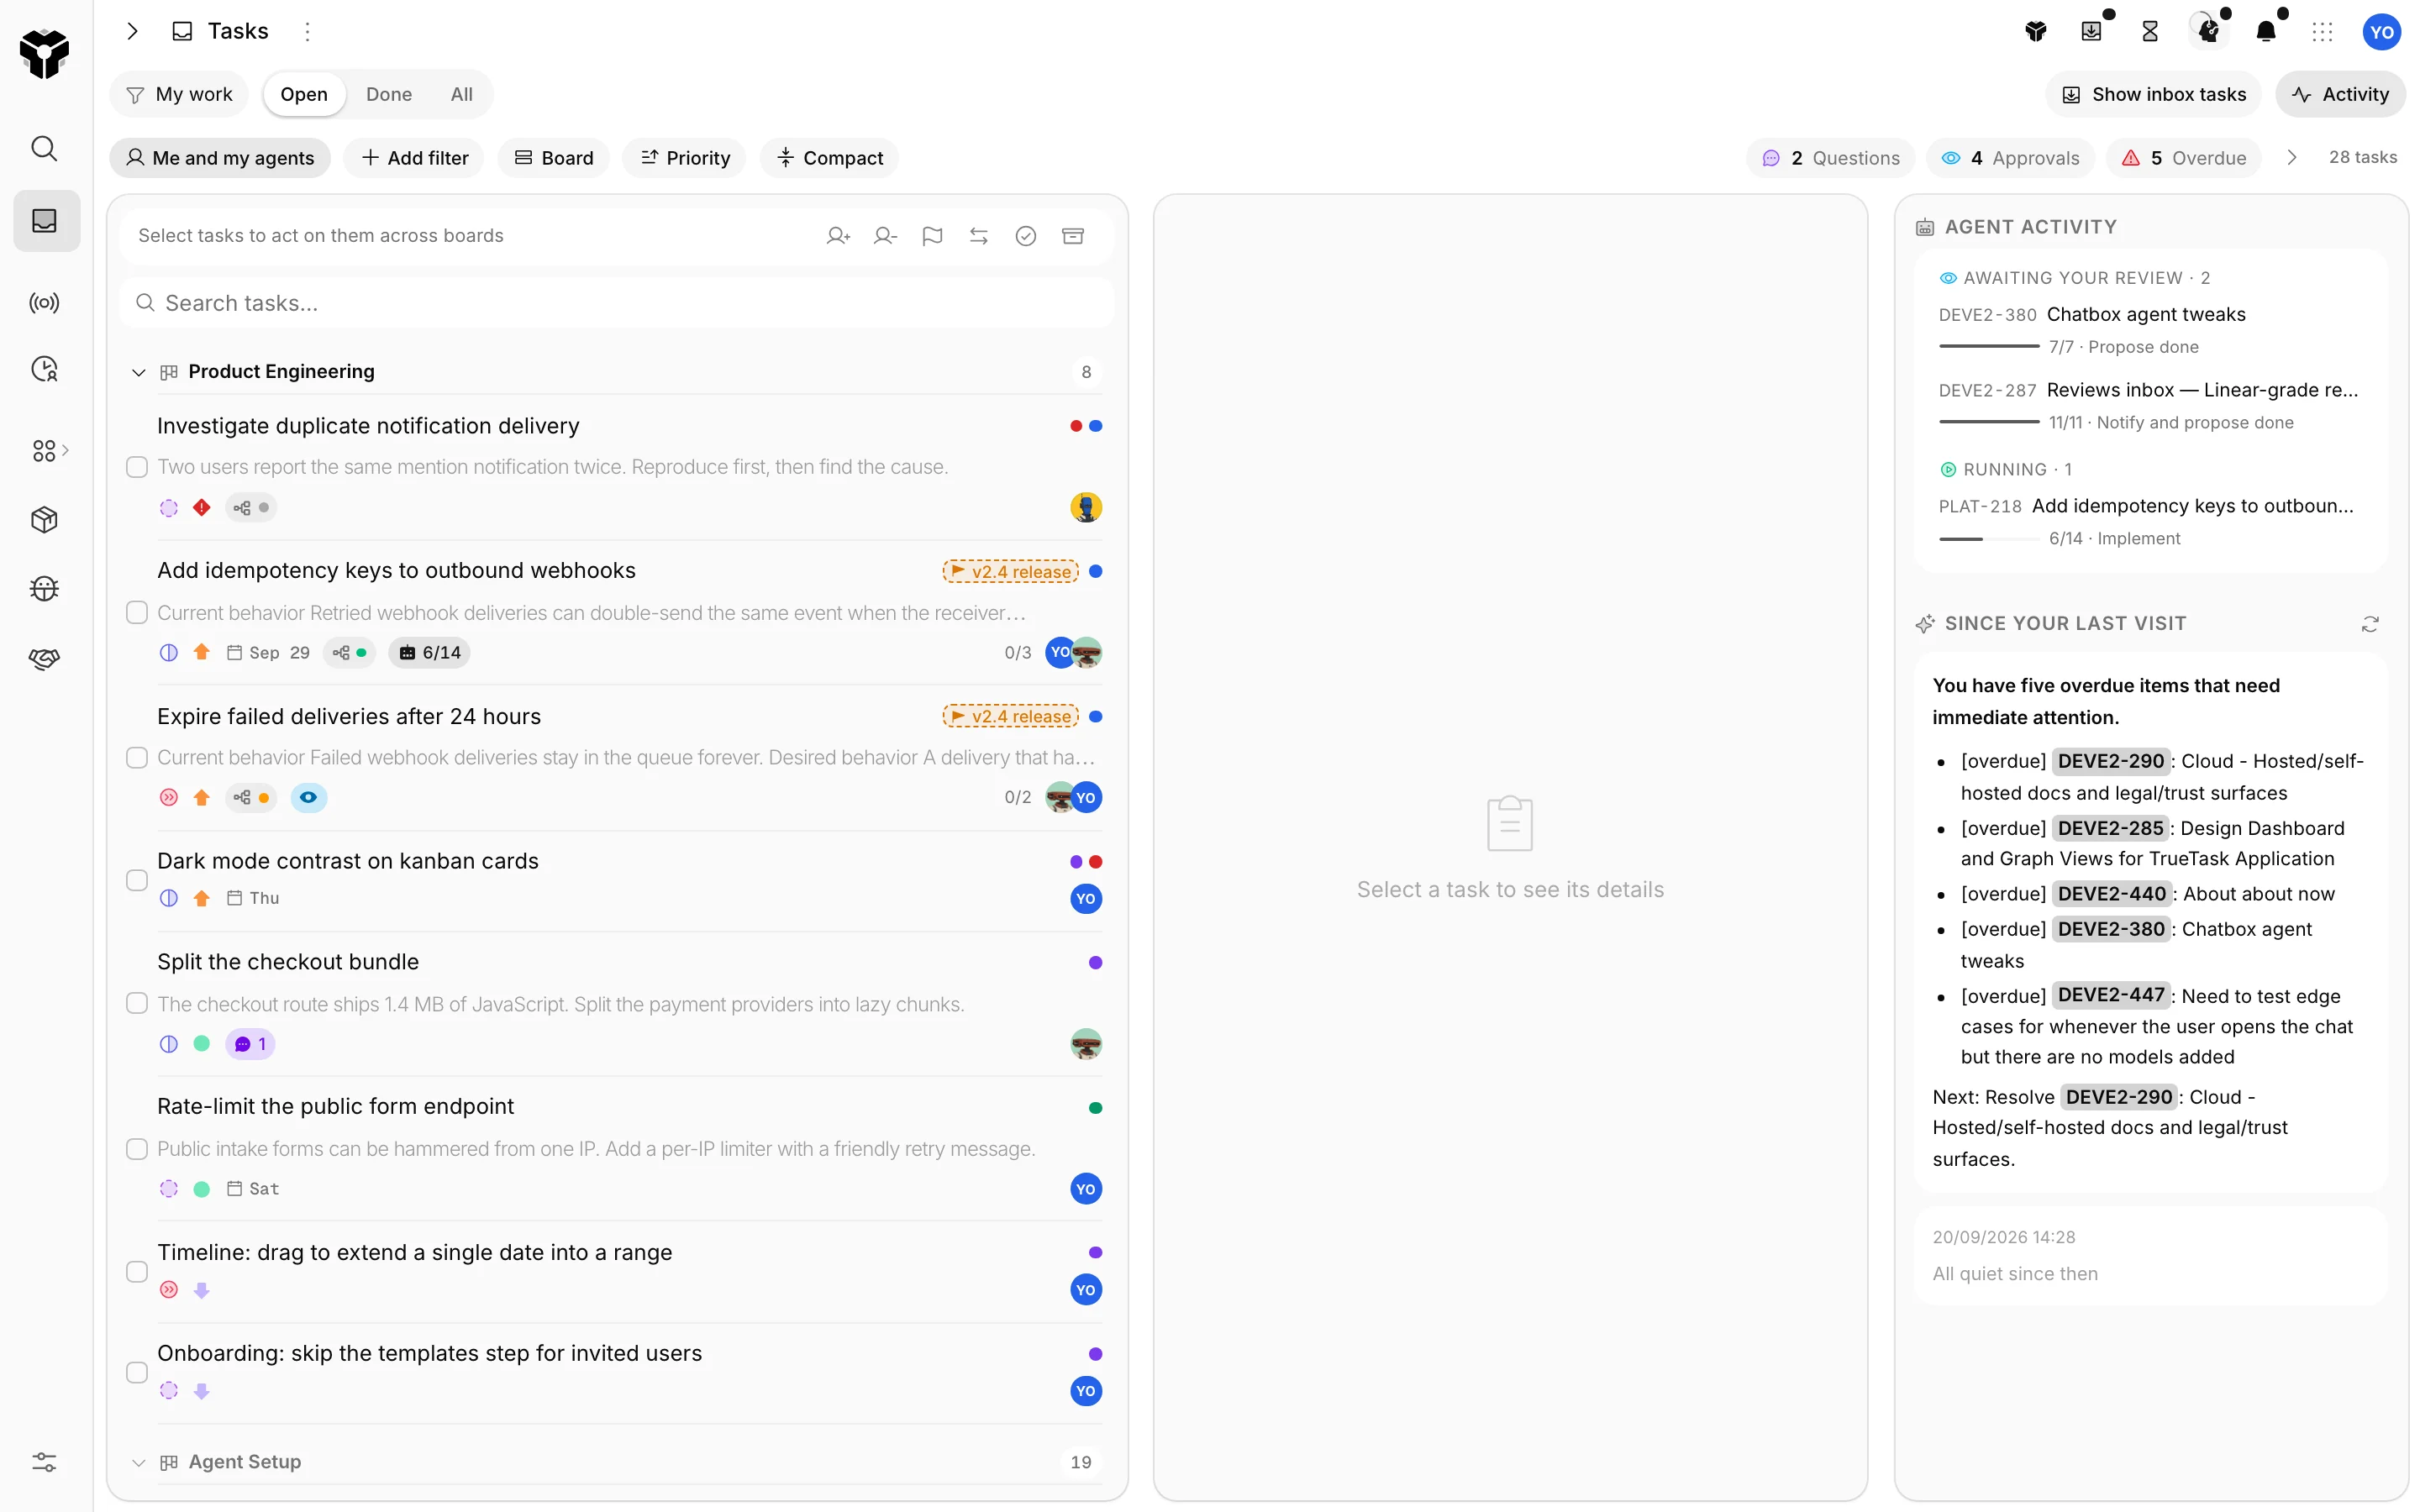The image size is (2420, 1512).
Task: Click the swap arrows icon in bulk bar
Action: (x=979, y=236)
